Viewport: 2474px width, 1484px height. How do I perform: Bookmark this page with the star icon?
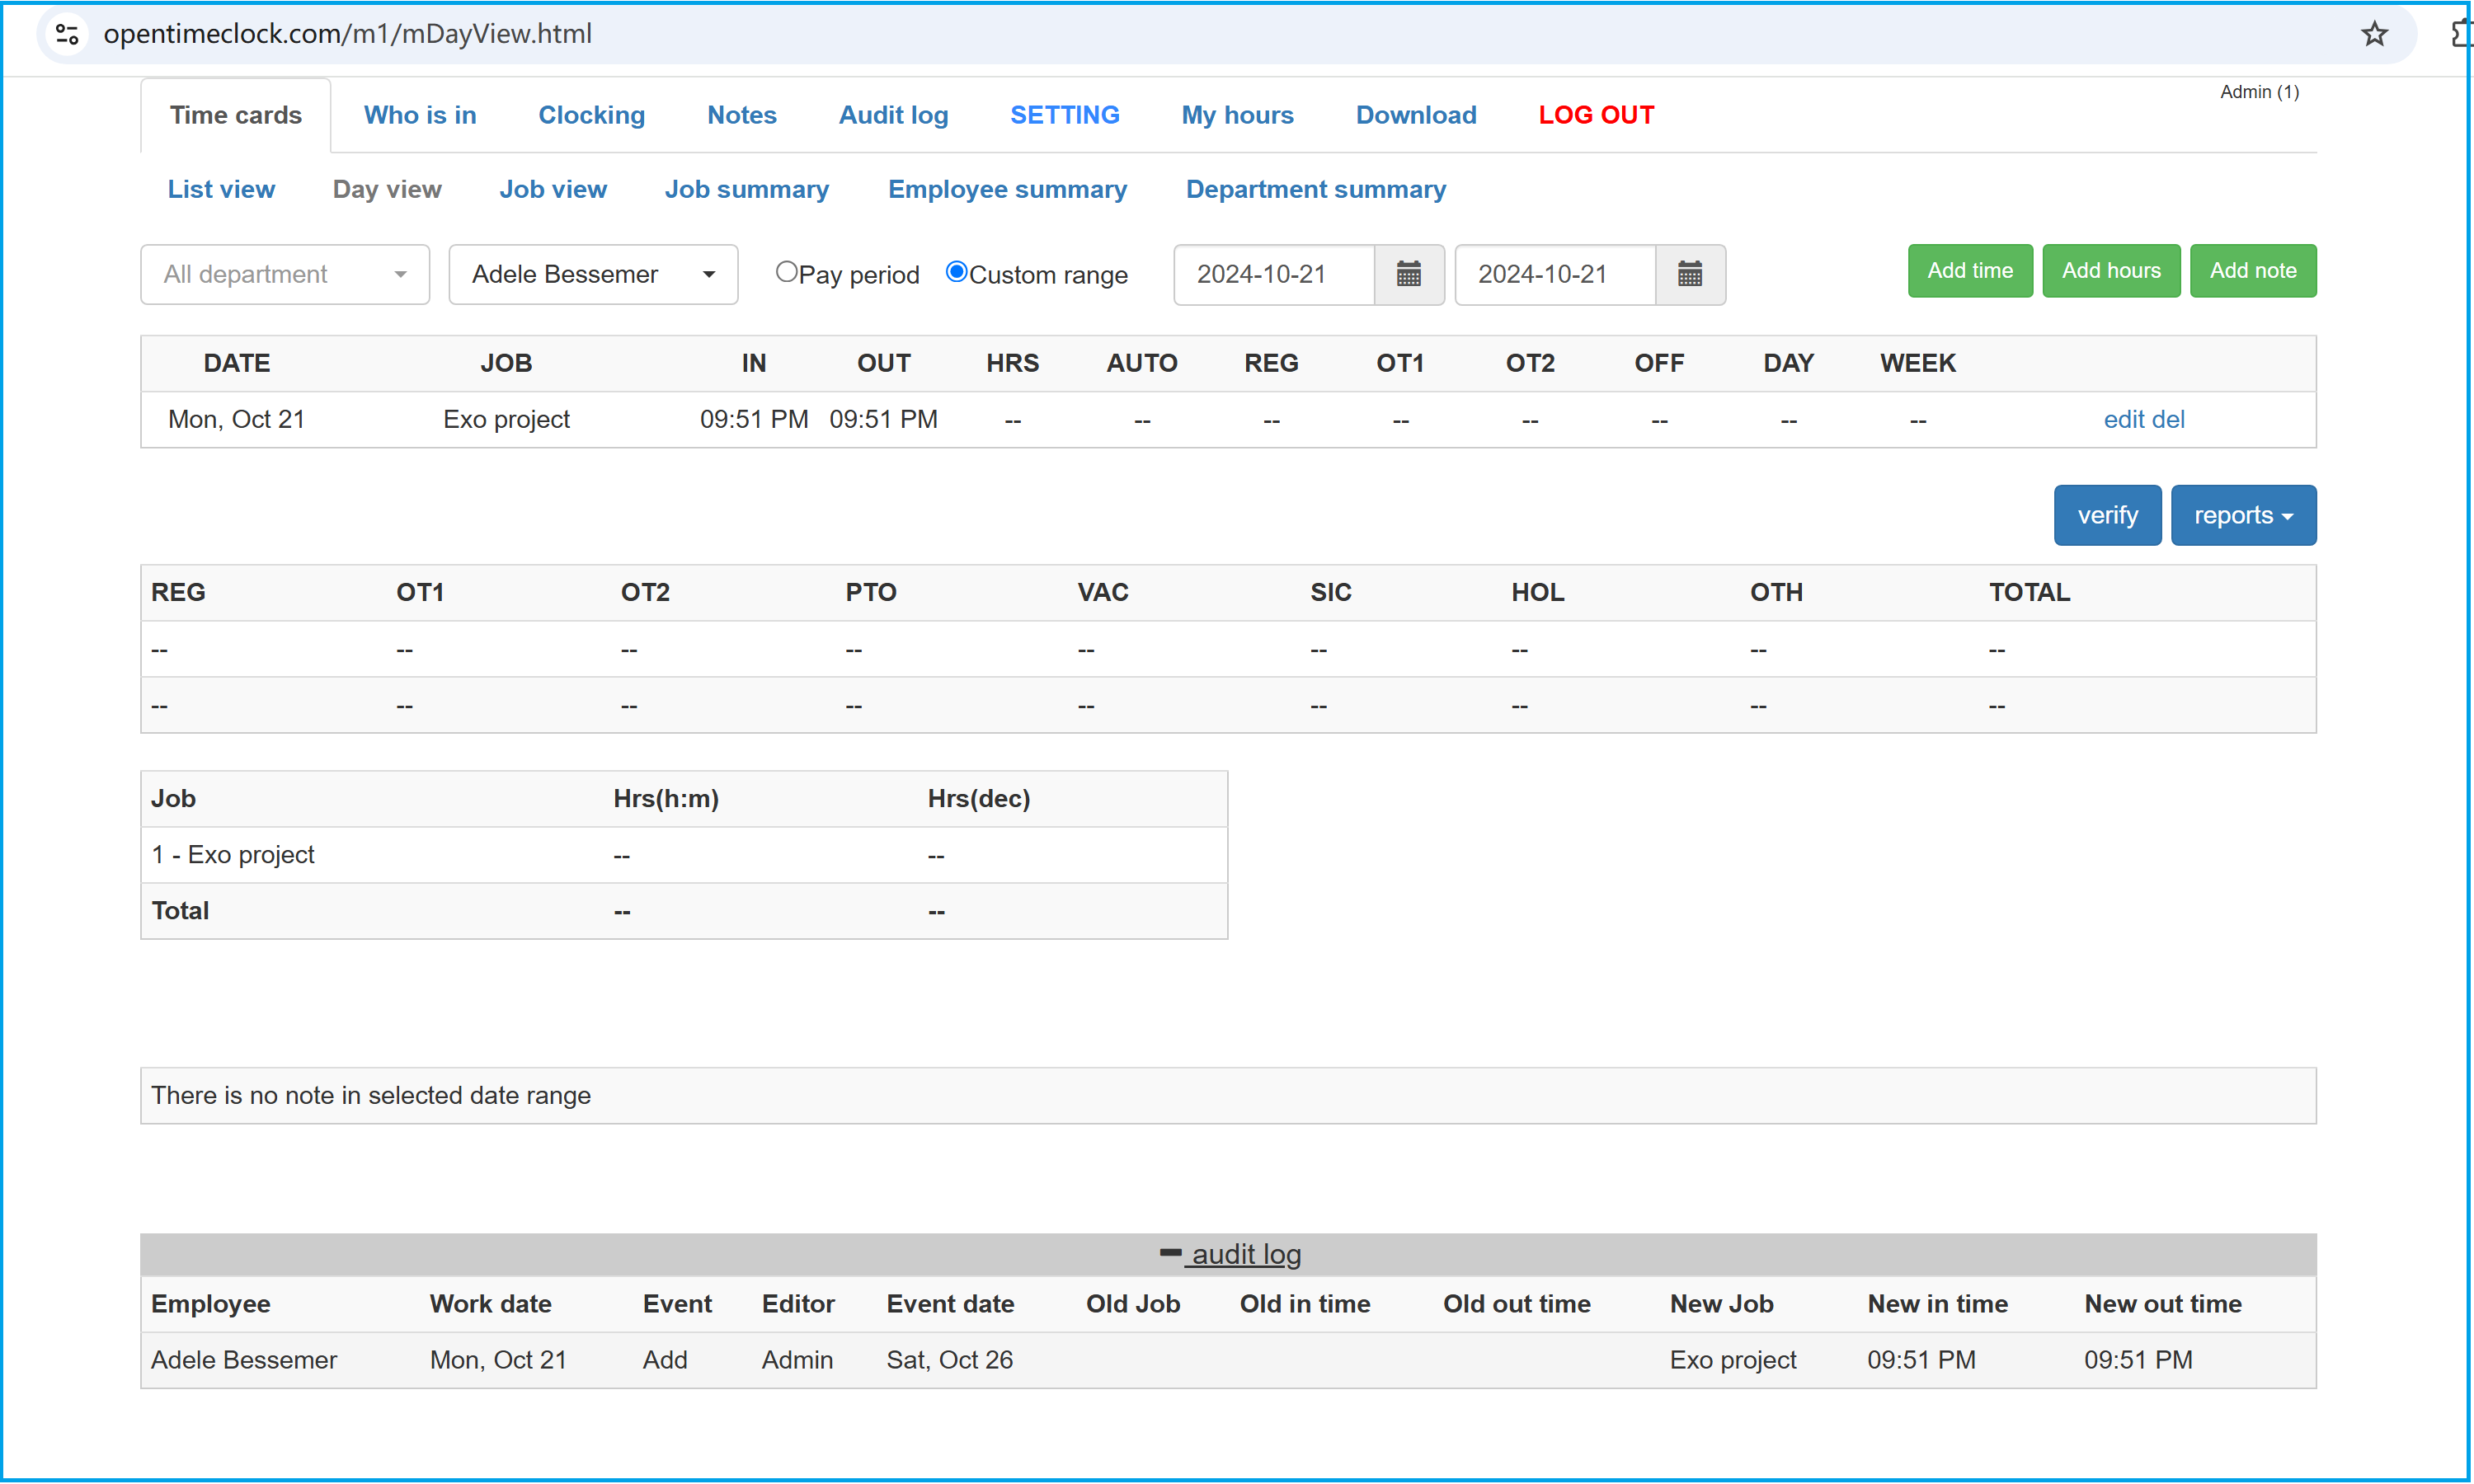coord(2374,34)
